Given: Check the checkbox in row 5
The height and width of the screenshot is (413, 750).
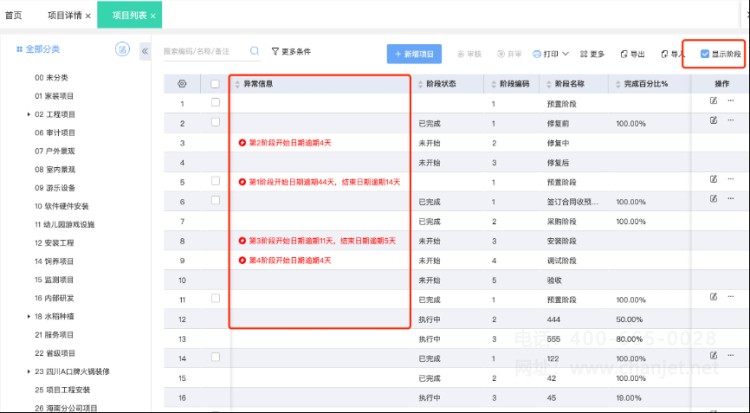Looking at the screenshot, I should pyautogui.click(x=215, y=181).
